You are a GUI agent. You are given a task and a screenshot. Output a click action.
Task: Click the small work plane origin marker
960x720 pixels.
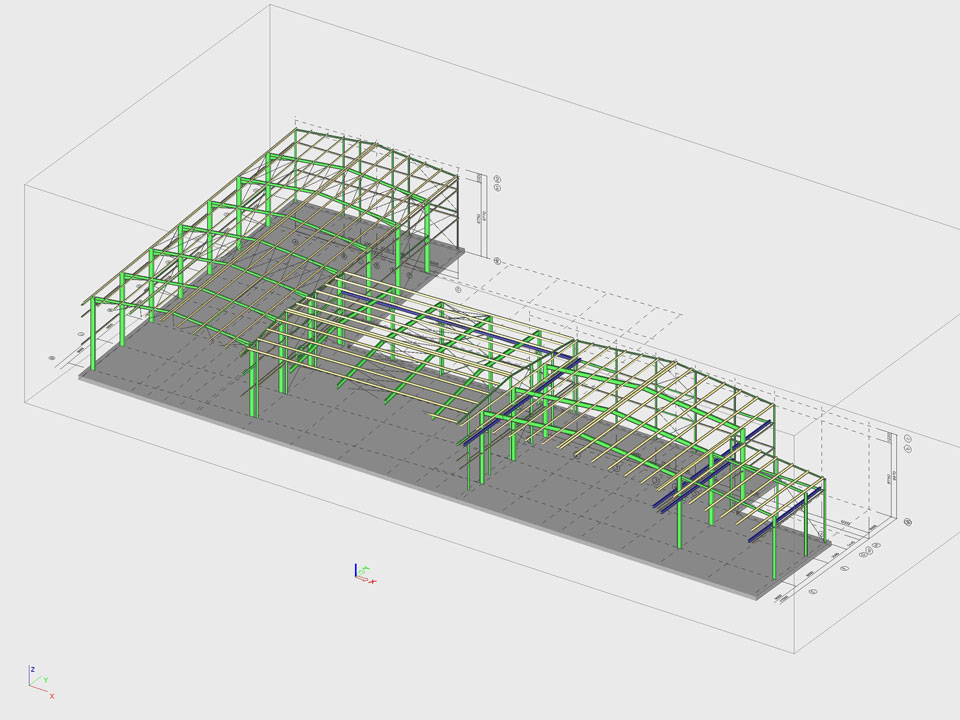pyautogui.click(x=362, y=572)
